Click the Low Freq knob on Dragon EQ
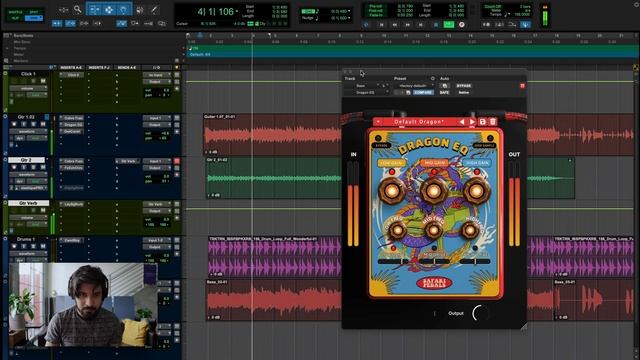This screenshot has height=360, width=640. [x=397, y=230]
